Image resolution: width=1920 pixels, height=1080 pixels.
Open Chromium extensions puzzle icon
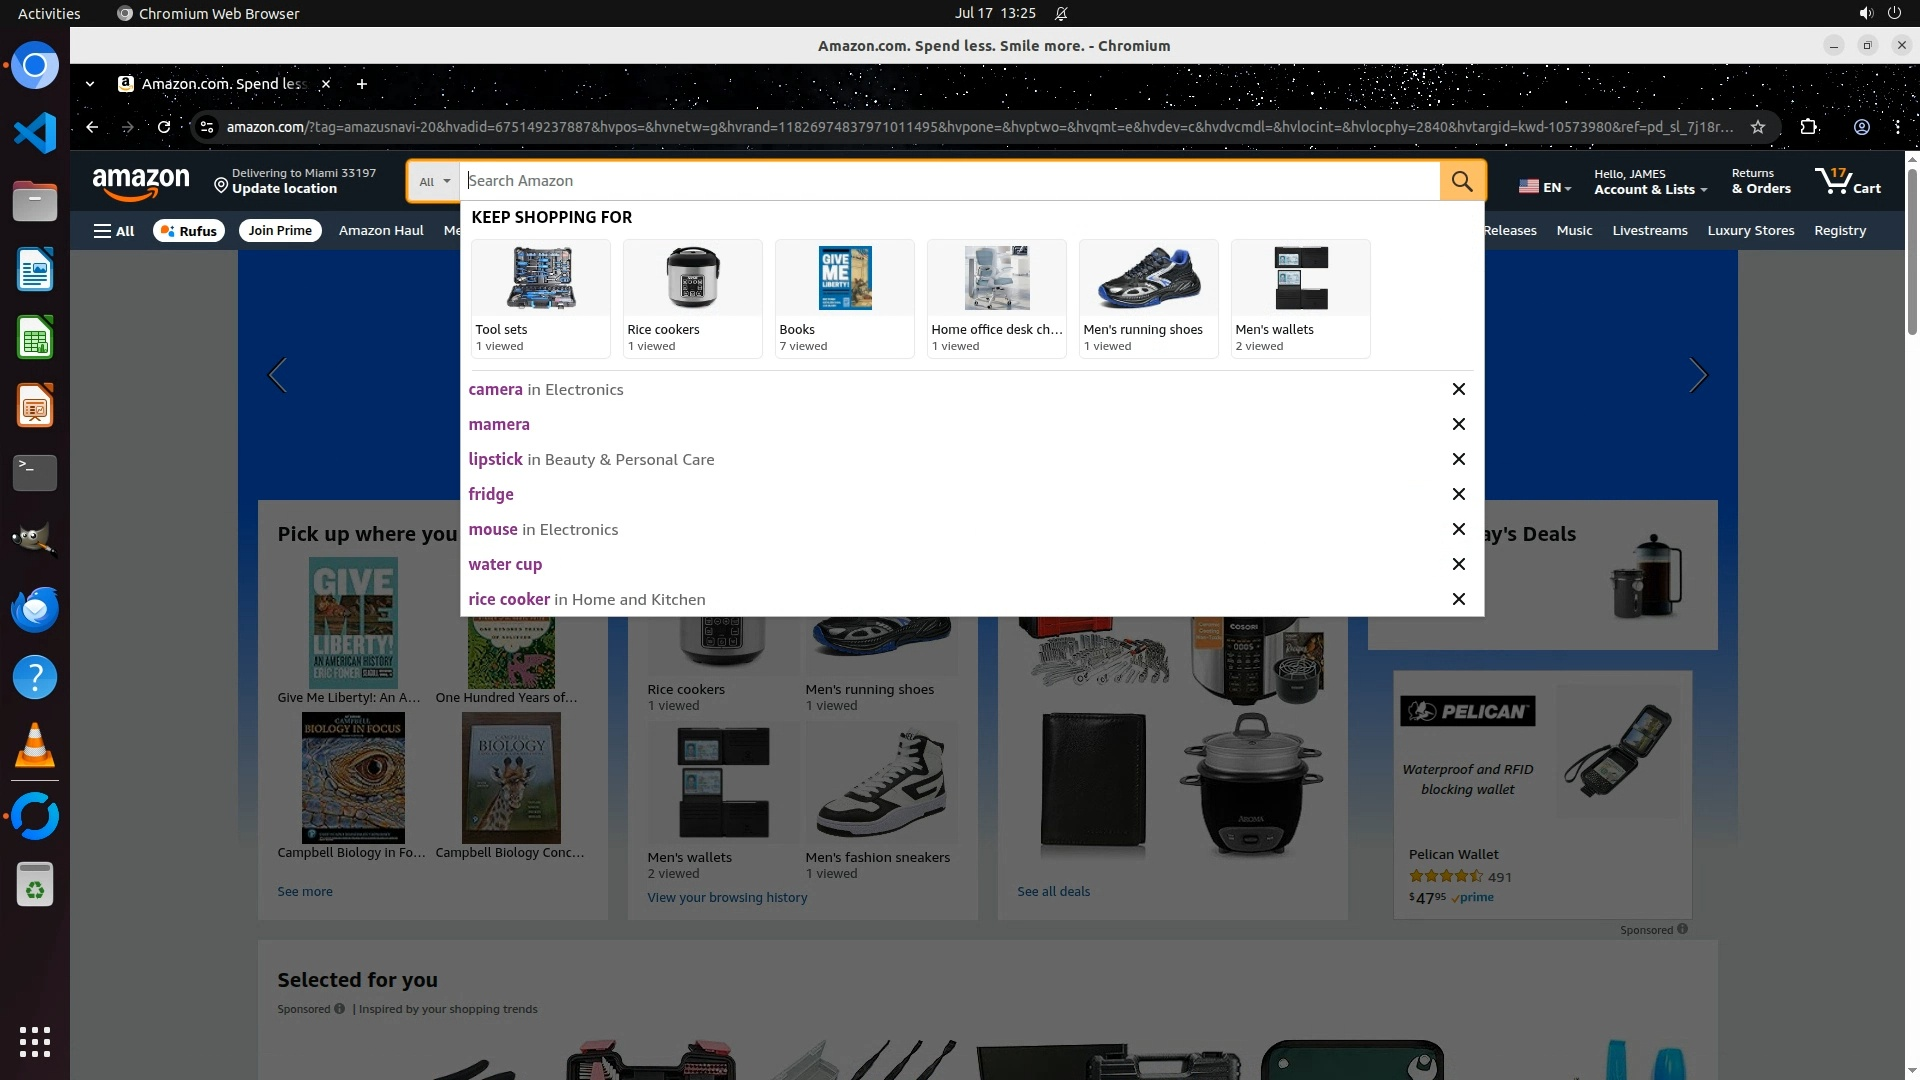click(1808, 127)
